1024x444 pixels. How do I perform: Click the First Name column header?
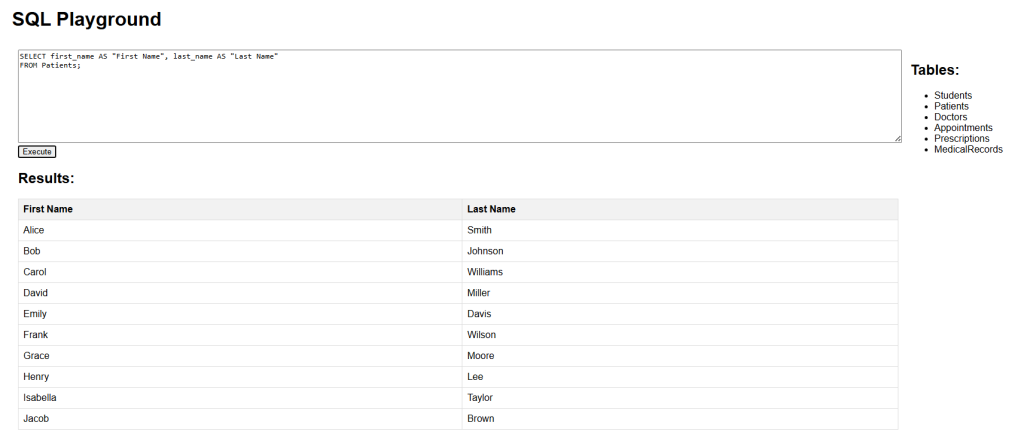point(240,210)
